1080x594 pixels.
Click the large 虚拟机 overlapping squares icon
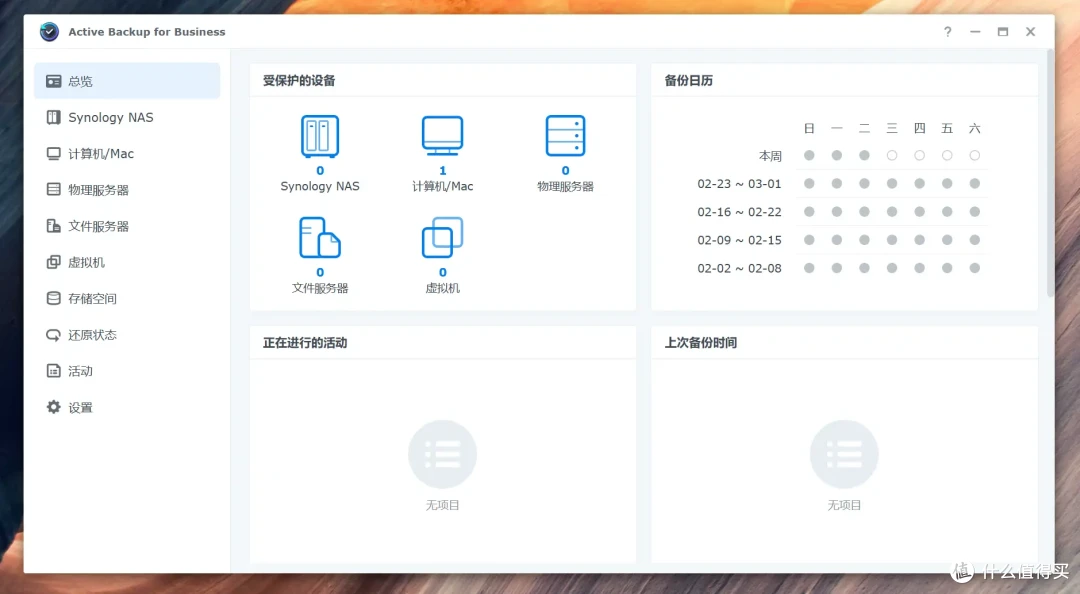(442, 238)
